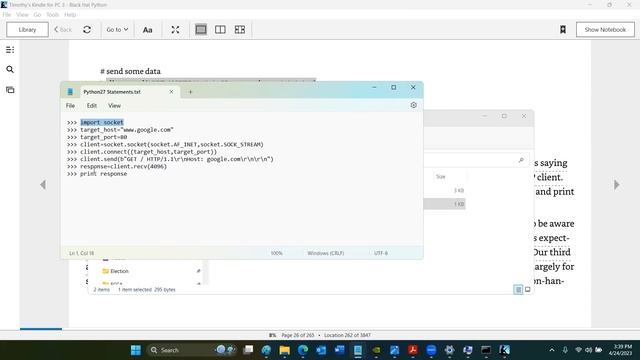This screenshot has width=640, height=360.
Task: Click the Kindle reading progress bar
Action: 41,329
